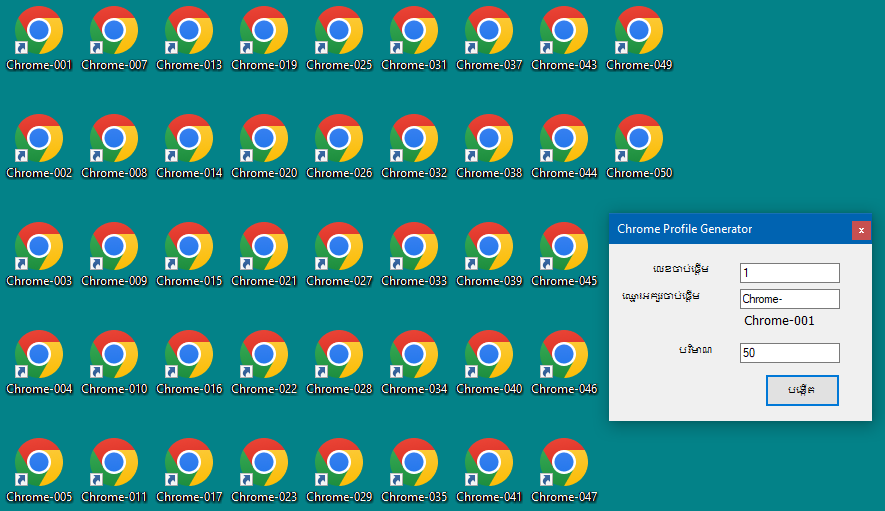This screenshot has width=885, height=511.
Task: Click the Chrome-044 shortcut icon
Action: pos(564,146)
